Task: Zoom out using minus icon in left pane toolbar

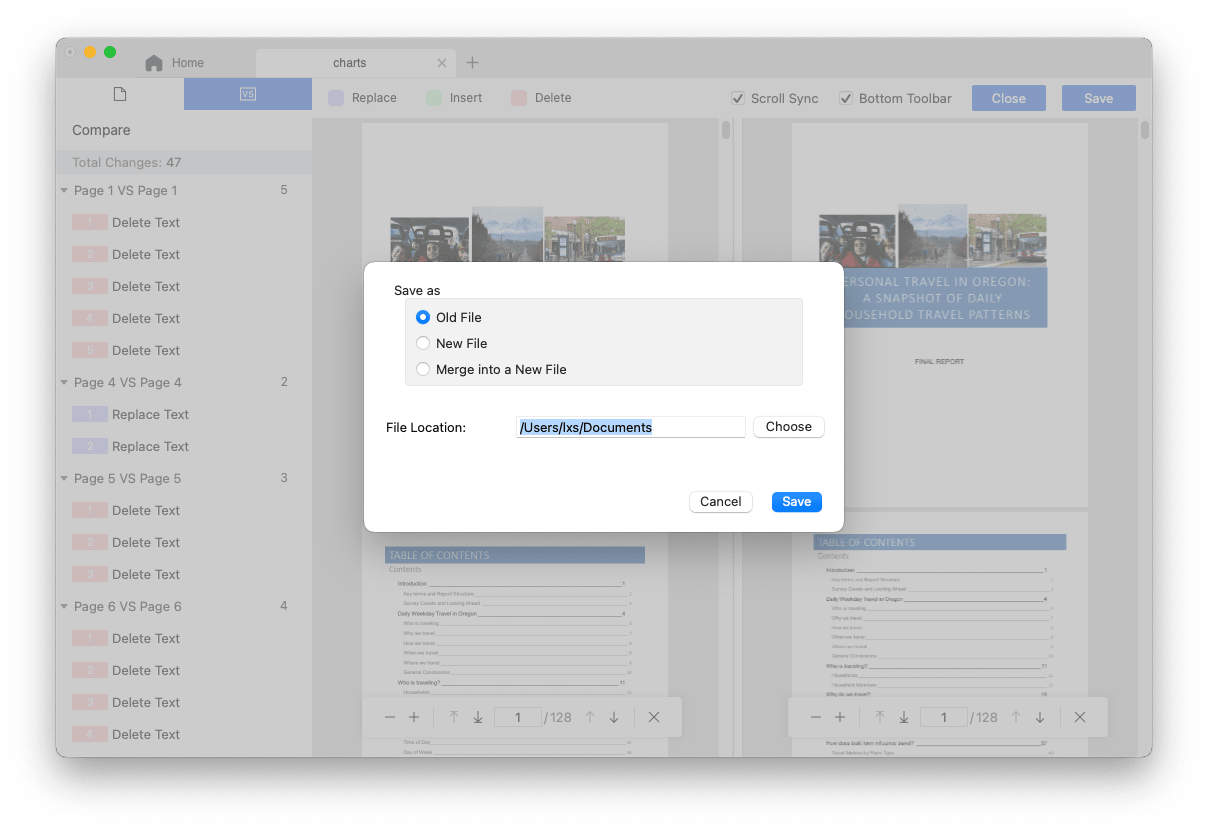Action: (390, 717)
